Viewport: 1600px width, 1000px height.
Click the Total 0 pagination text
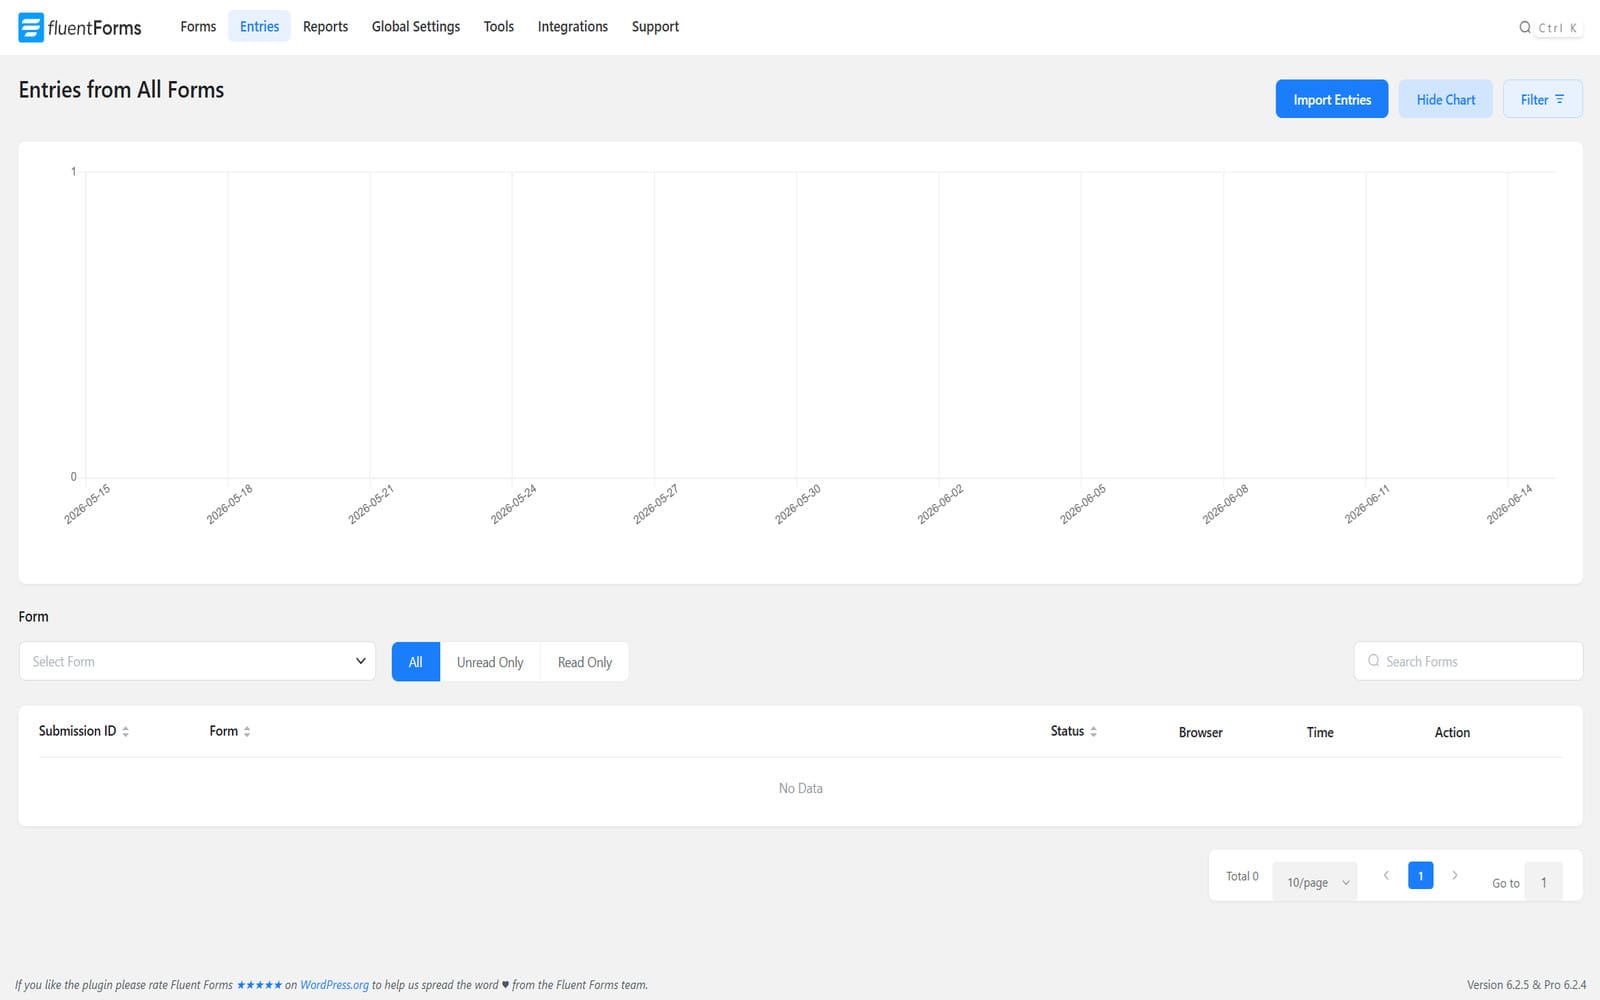[1242, 876]
